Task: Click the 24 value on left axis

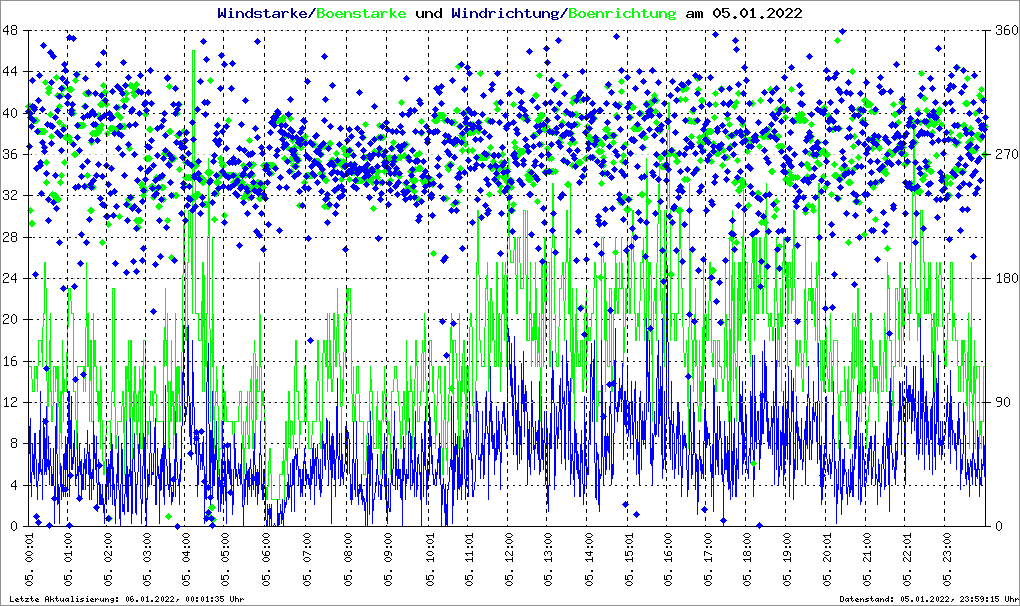Action: [12, 278]
